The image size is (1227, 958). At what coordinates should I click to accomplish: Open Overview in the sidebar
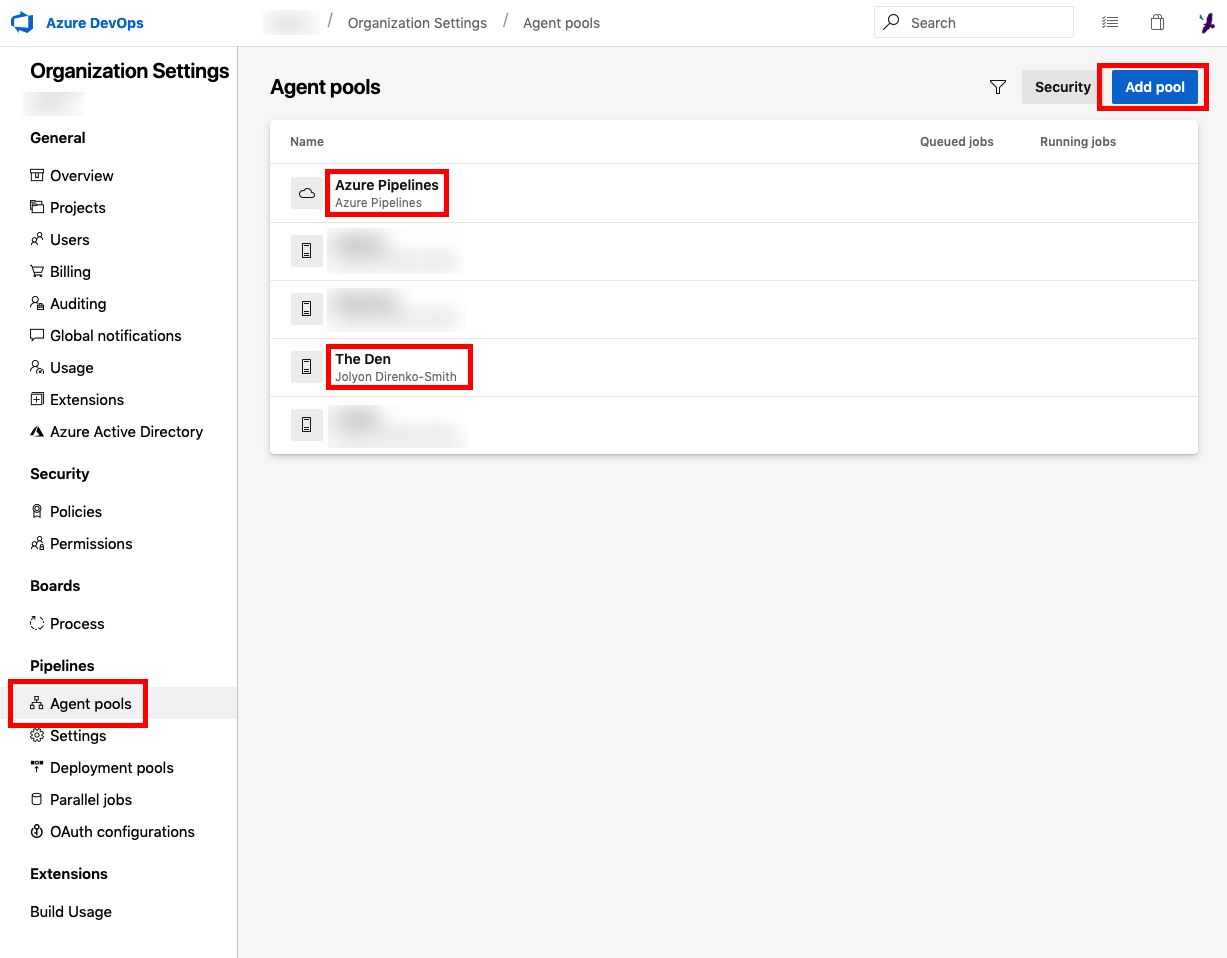pyautogui.click(x=82, y=175)
